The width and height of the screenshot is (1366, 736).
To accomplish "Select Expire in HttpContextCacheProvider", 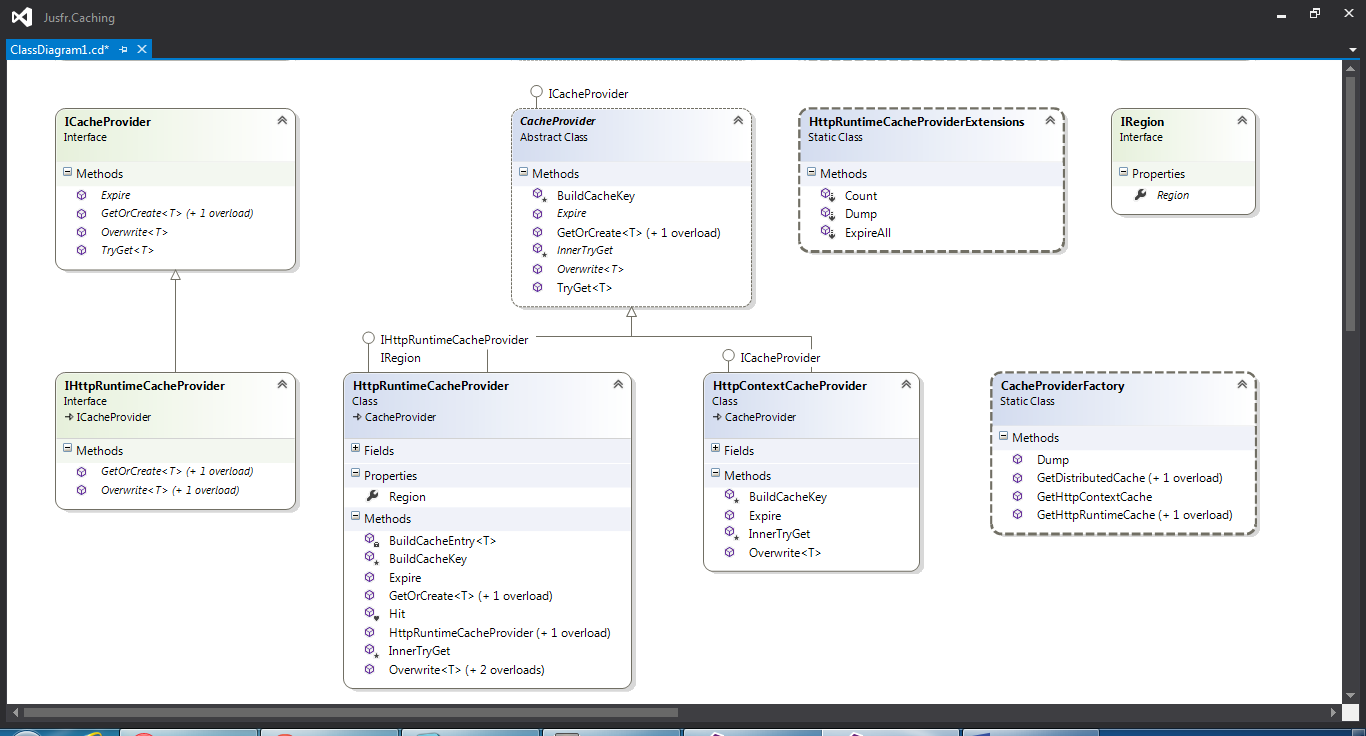I will (765, 516).
